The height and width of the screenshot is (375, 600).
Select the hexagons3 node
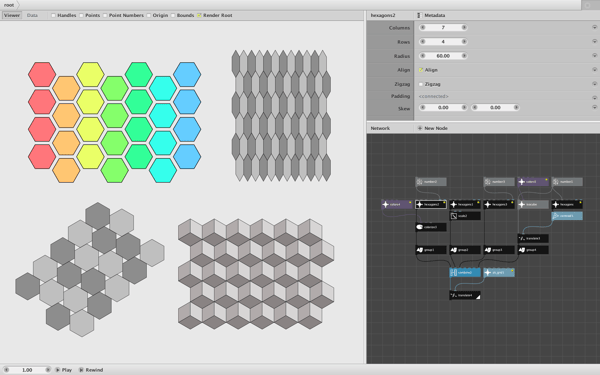[x=499, y=204]
